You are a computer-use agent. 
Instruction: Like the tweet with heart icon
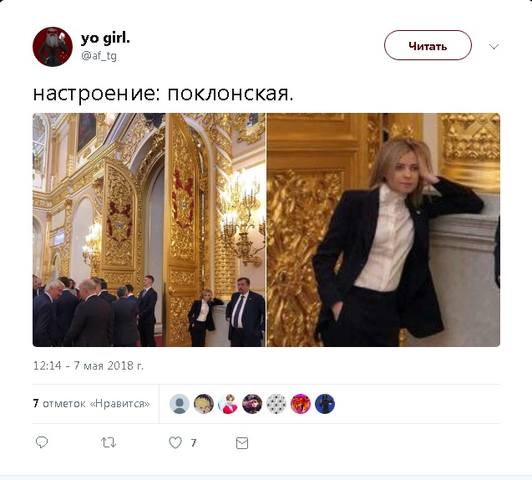(x=175, y=443)
